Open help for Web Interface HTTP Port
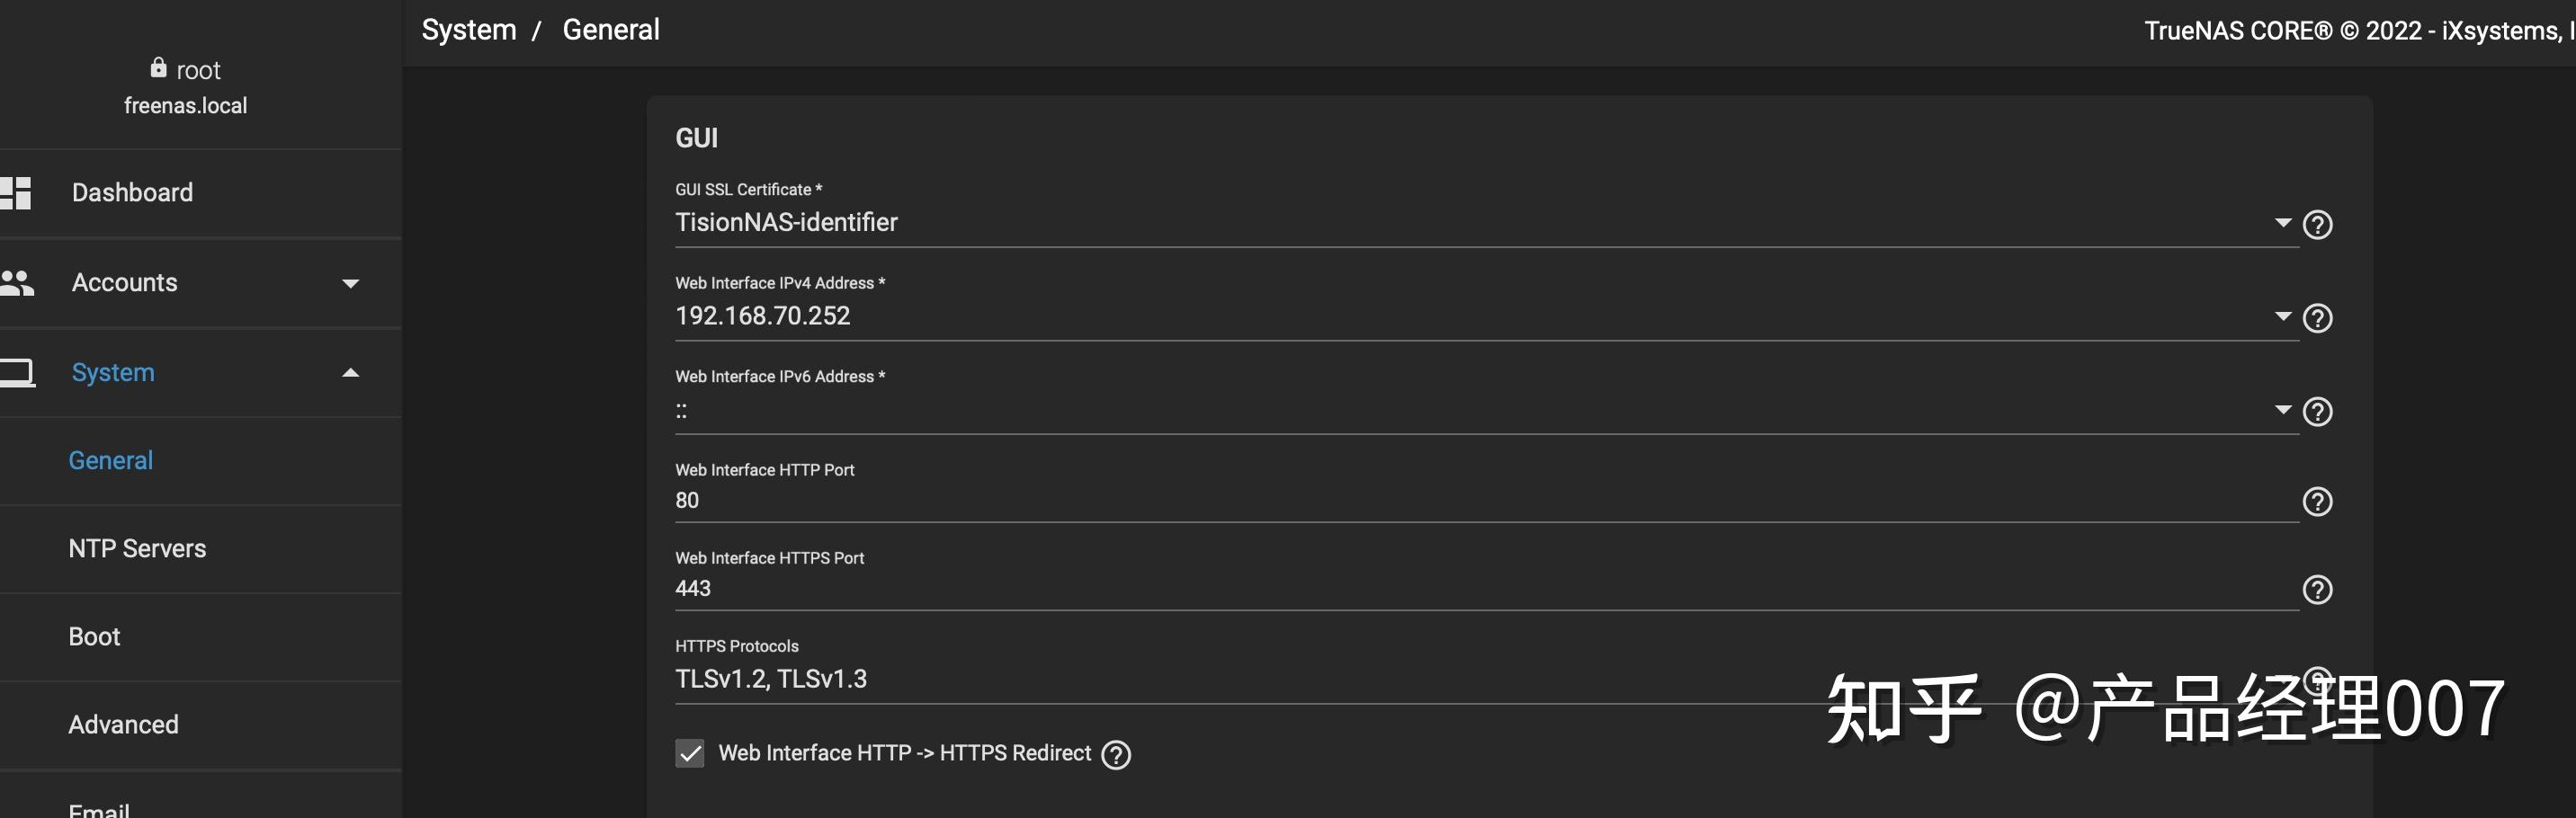The width and height of the screenshot is (2576, 818). point(2319,502)
